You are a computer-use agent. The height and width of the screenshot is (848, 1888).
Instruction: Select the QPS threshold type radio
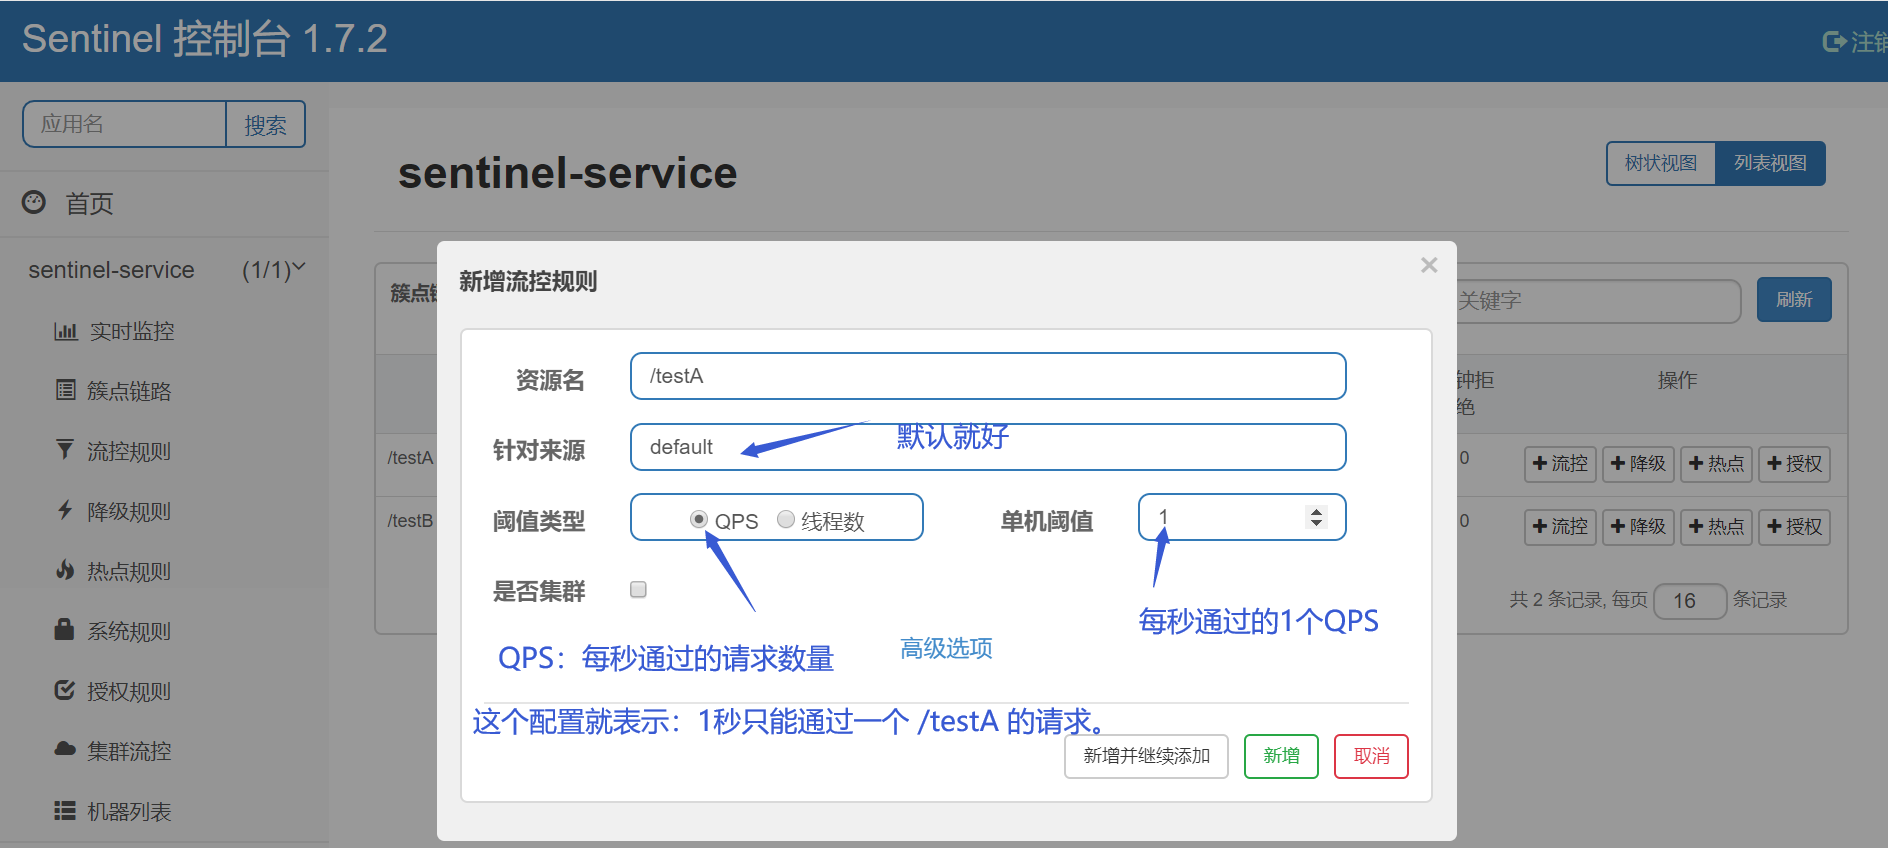point(699,519)
